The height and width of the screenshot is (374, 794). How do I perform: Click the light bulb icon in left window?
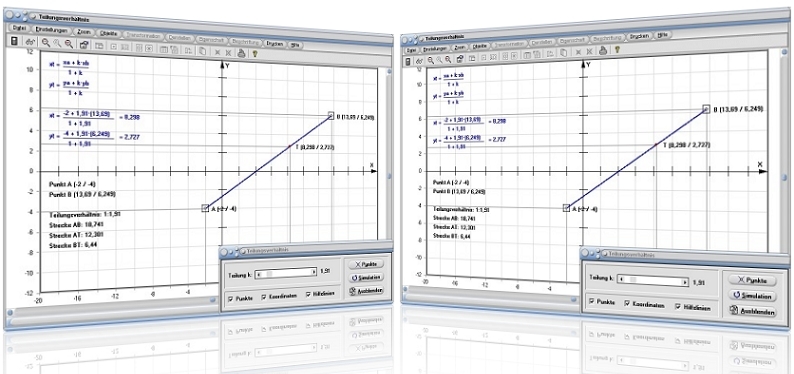click(254, 52)
